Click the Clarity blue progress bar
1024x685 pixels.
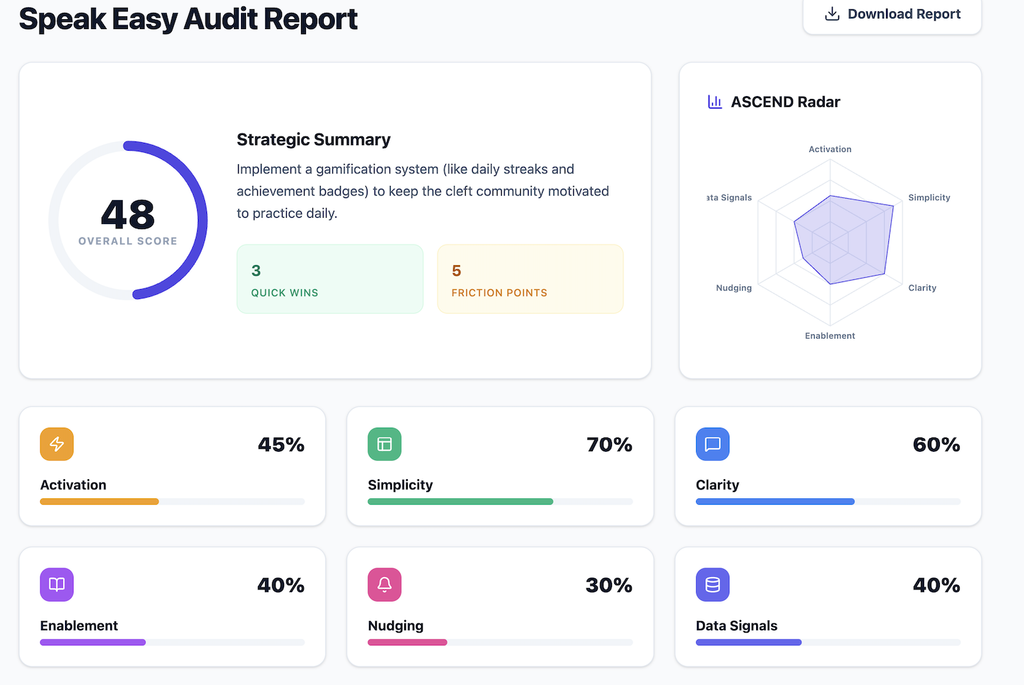[828, 502]
